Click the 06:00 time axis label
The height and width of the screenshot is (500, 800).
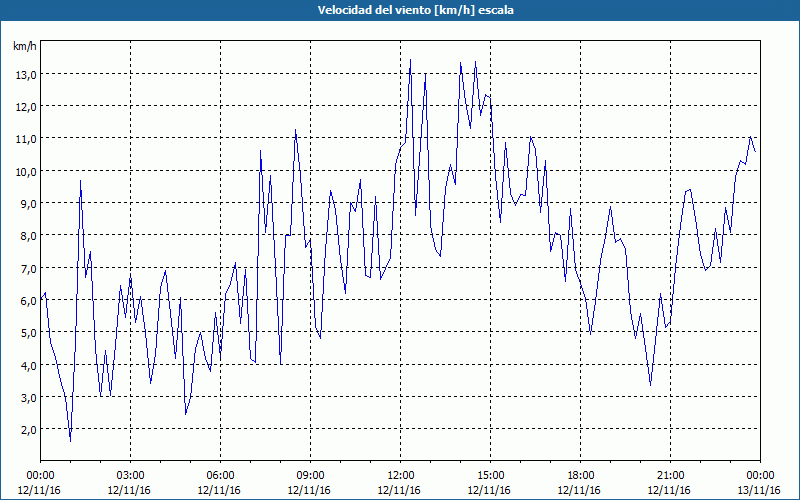click(220, 476)
